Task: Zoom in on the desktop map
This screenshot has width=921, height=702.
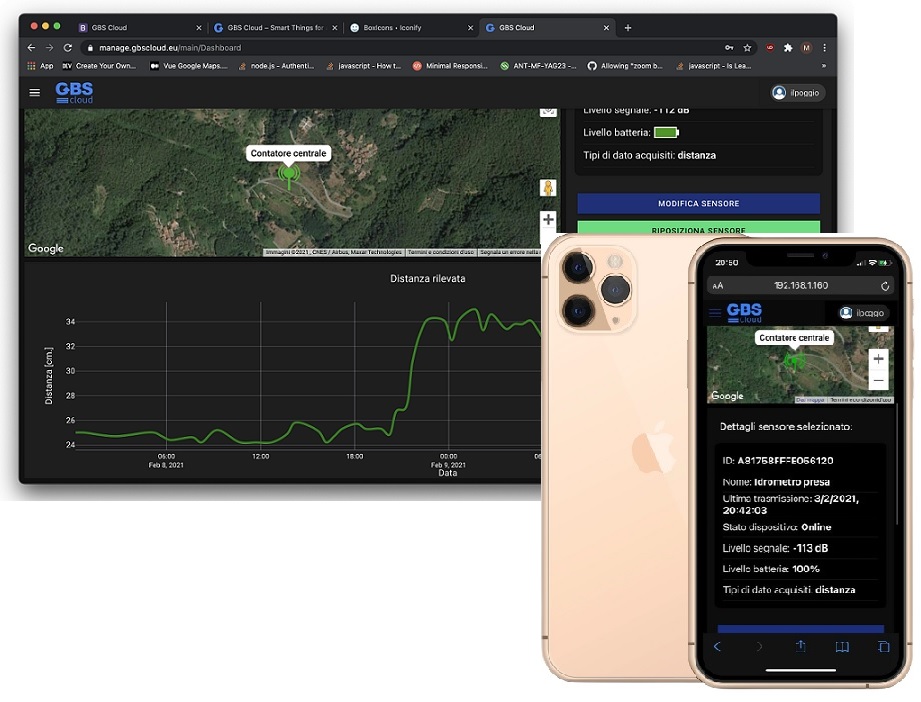Action: click(548, 220)
